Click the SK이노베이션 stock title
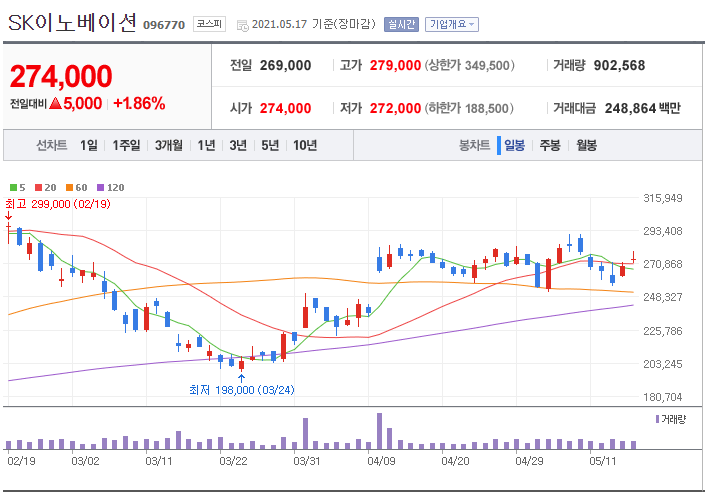 [x=72, y=22]
